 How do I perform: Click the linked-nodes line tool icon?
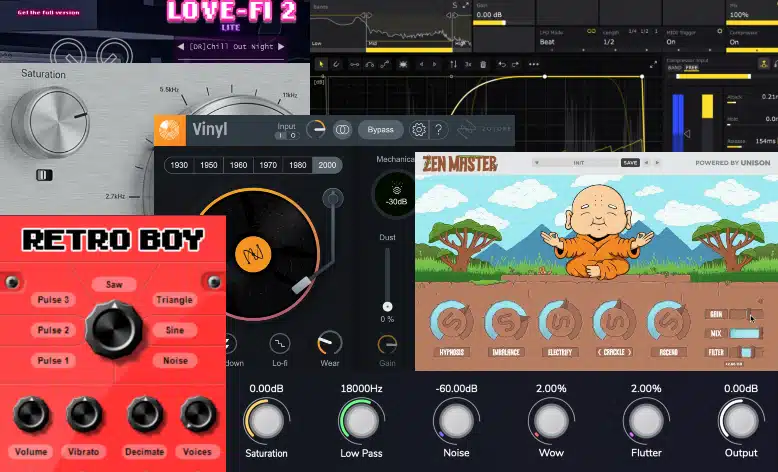[x=354, y=65]
